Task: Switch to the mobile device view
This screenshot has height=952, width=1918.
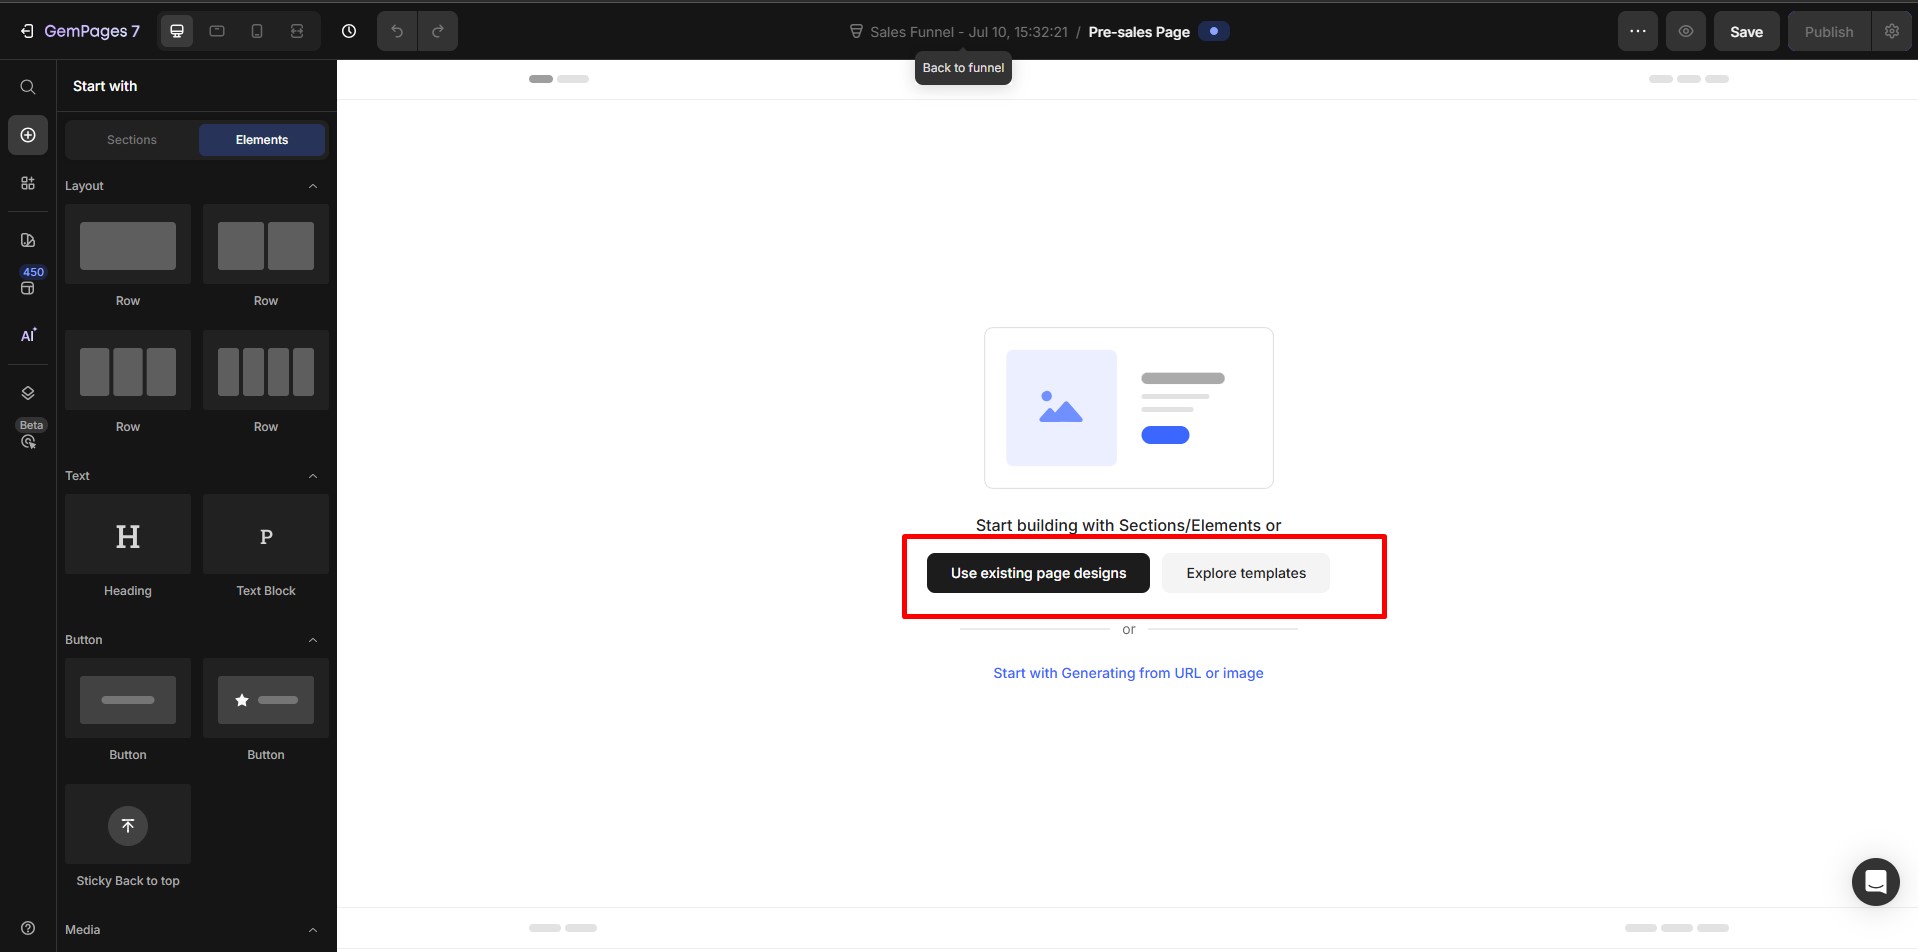Action: 257,32
